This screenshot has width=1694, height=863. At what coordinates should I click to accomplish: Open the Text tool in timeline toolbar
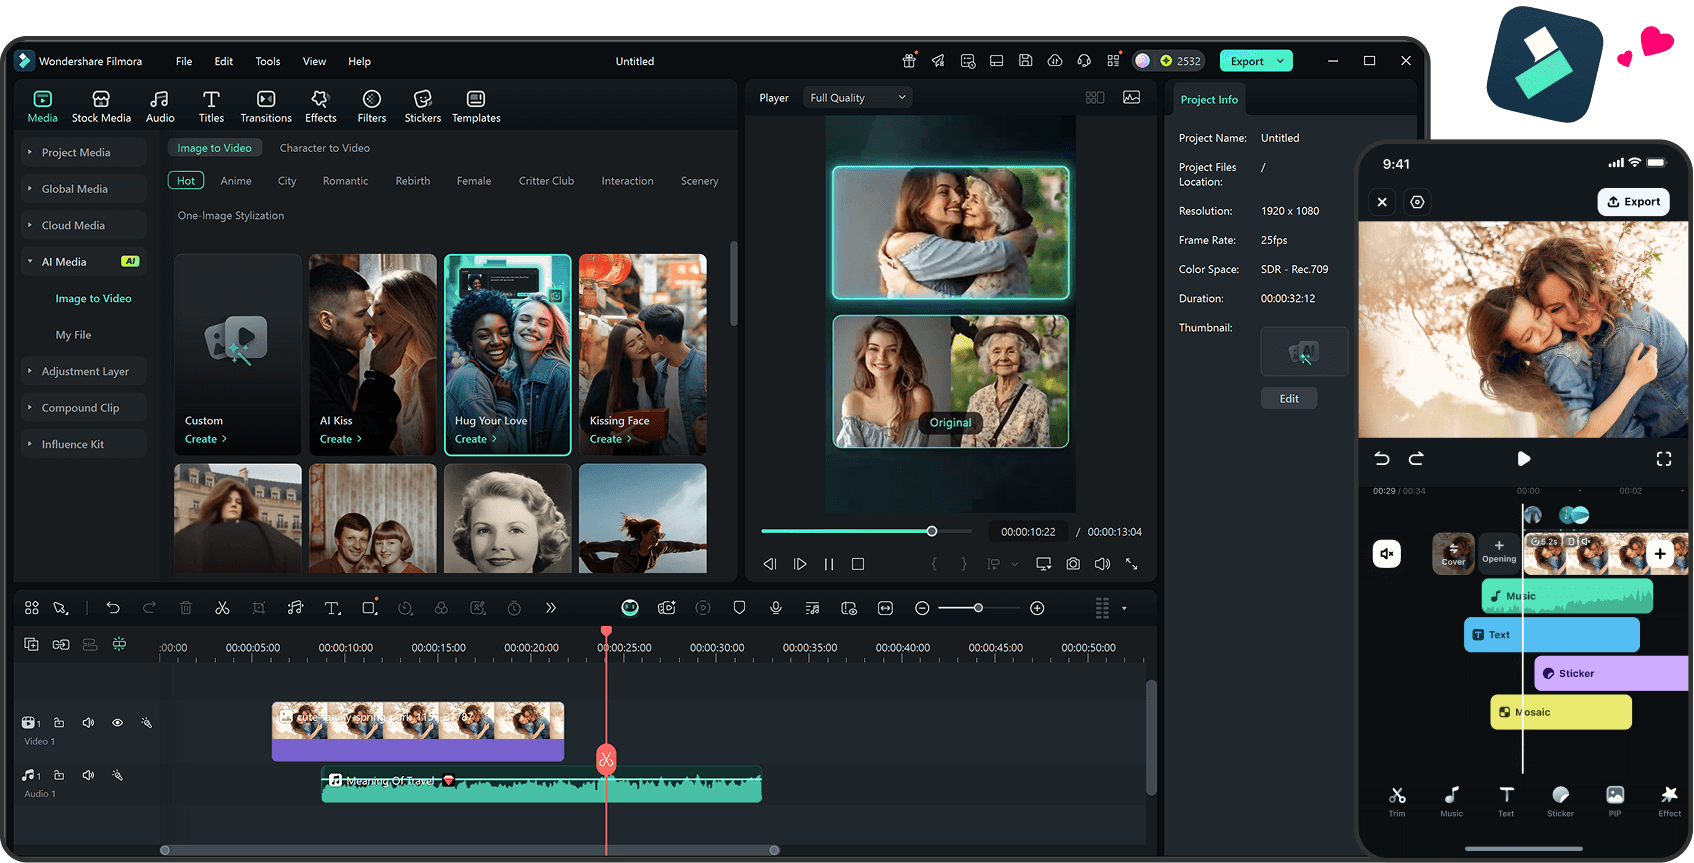point(332,608)
